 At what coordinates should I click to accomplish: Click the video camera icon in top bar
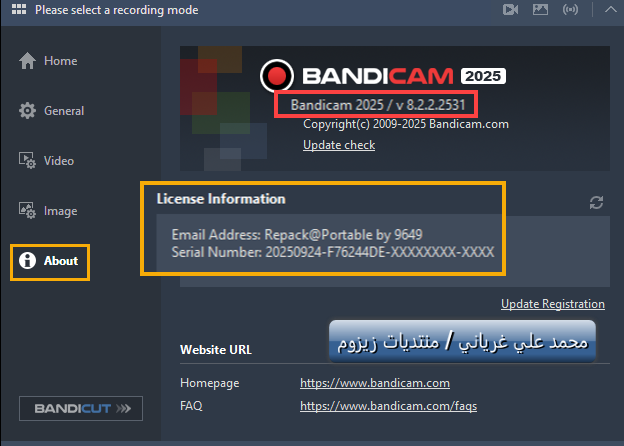coord(510,10)
